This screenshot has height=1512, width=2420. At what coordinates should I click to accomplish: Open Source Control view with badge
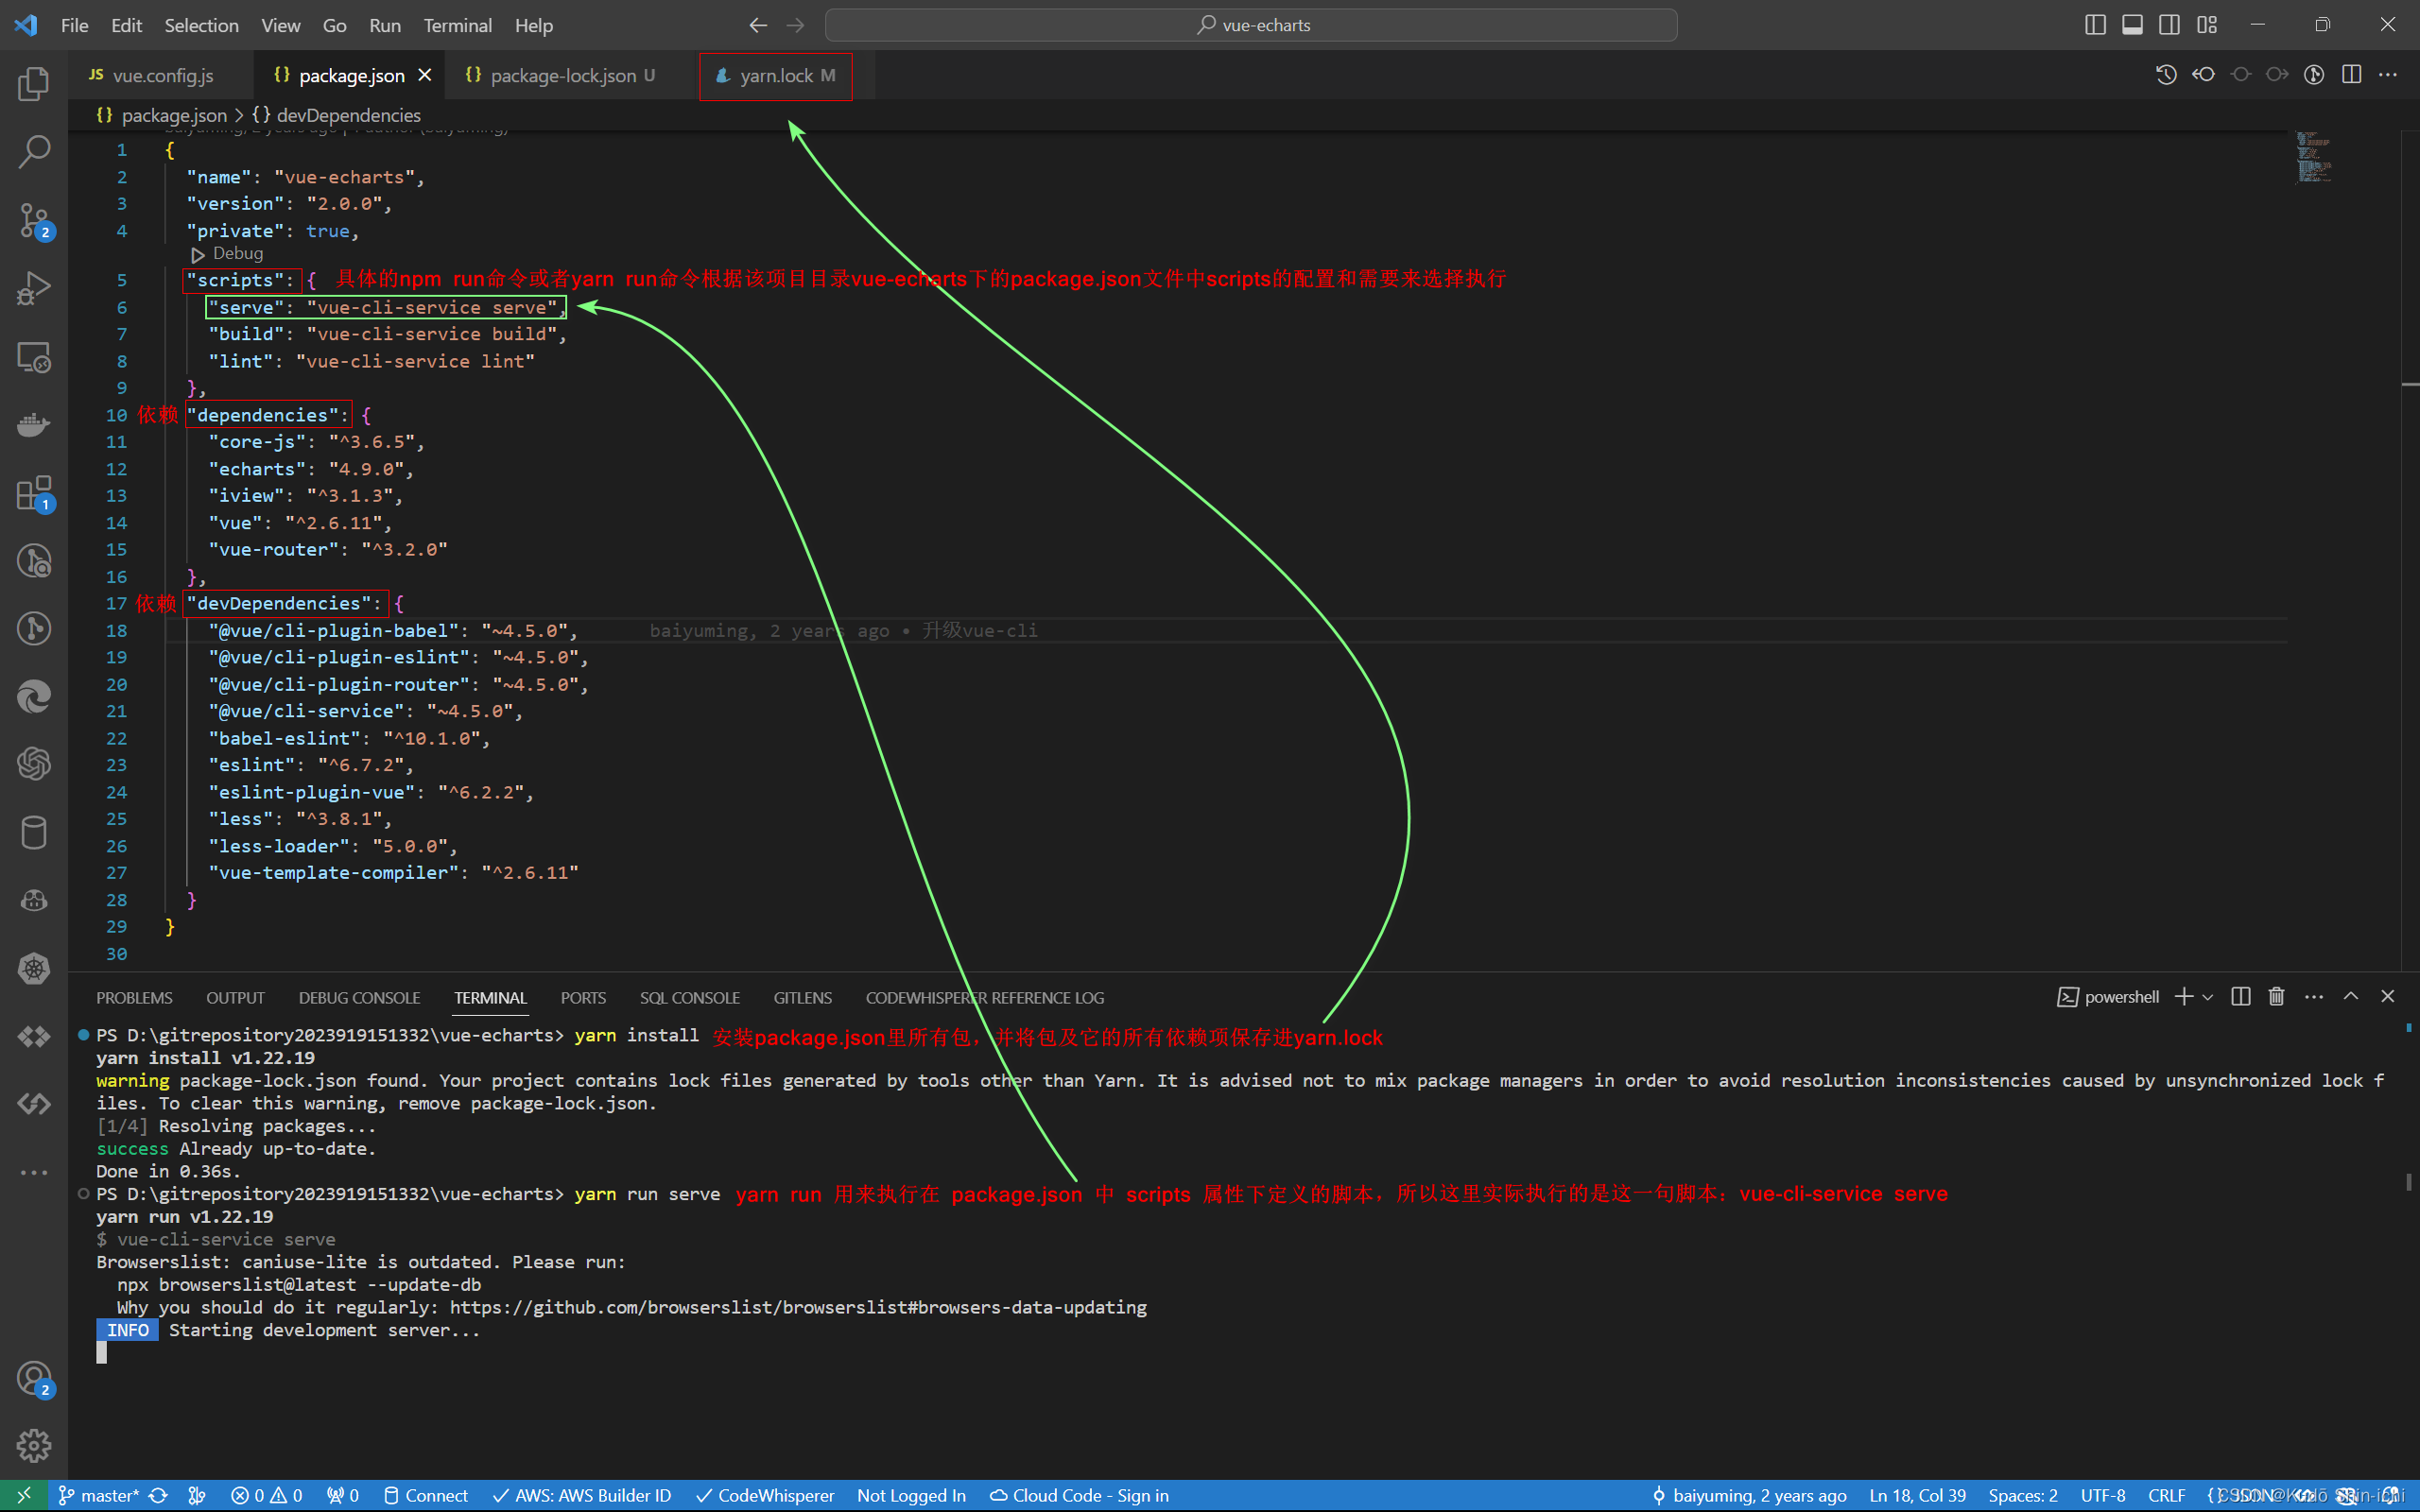click(34, 220)
